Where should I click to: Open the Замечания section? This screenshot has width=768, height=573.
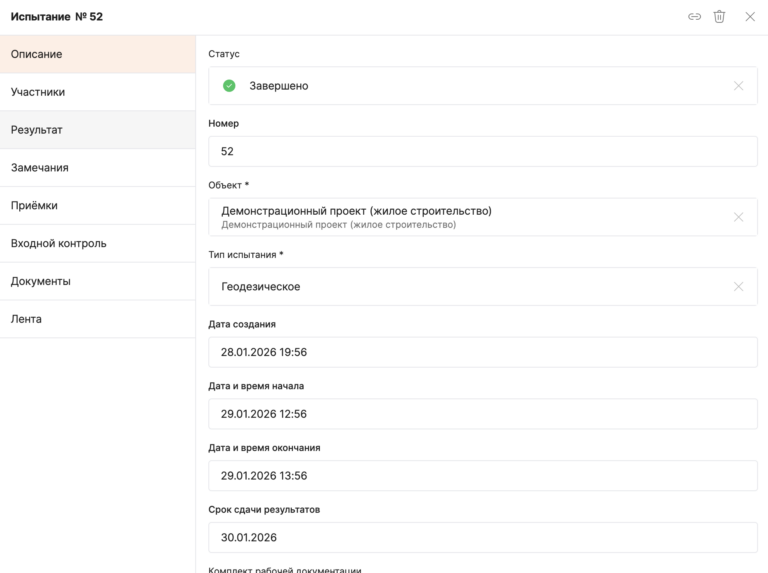(x=97, y=168)
